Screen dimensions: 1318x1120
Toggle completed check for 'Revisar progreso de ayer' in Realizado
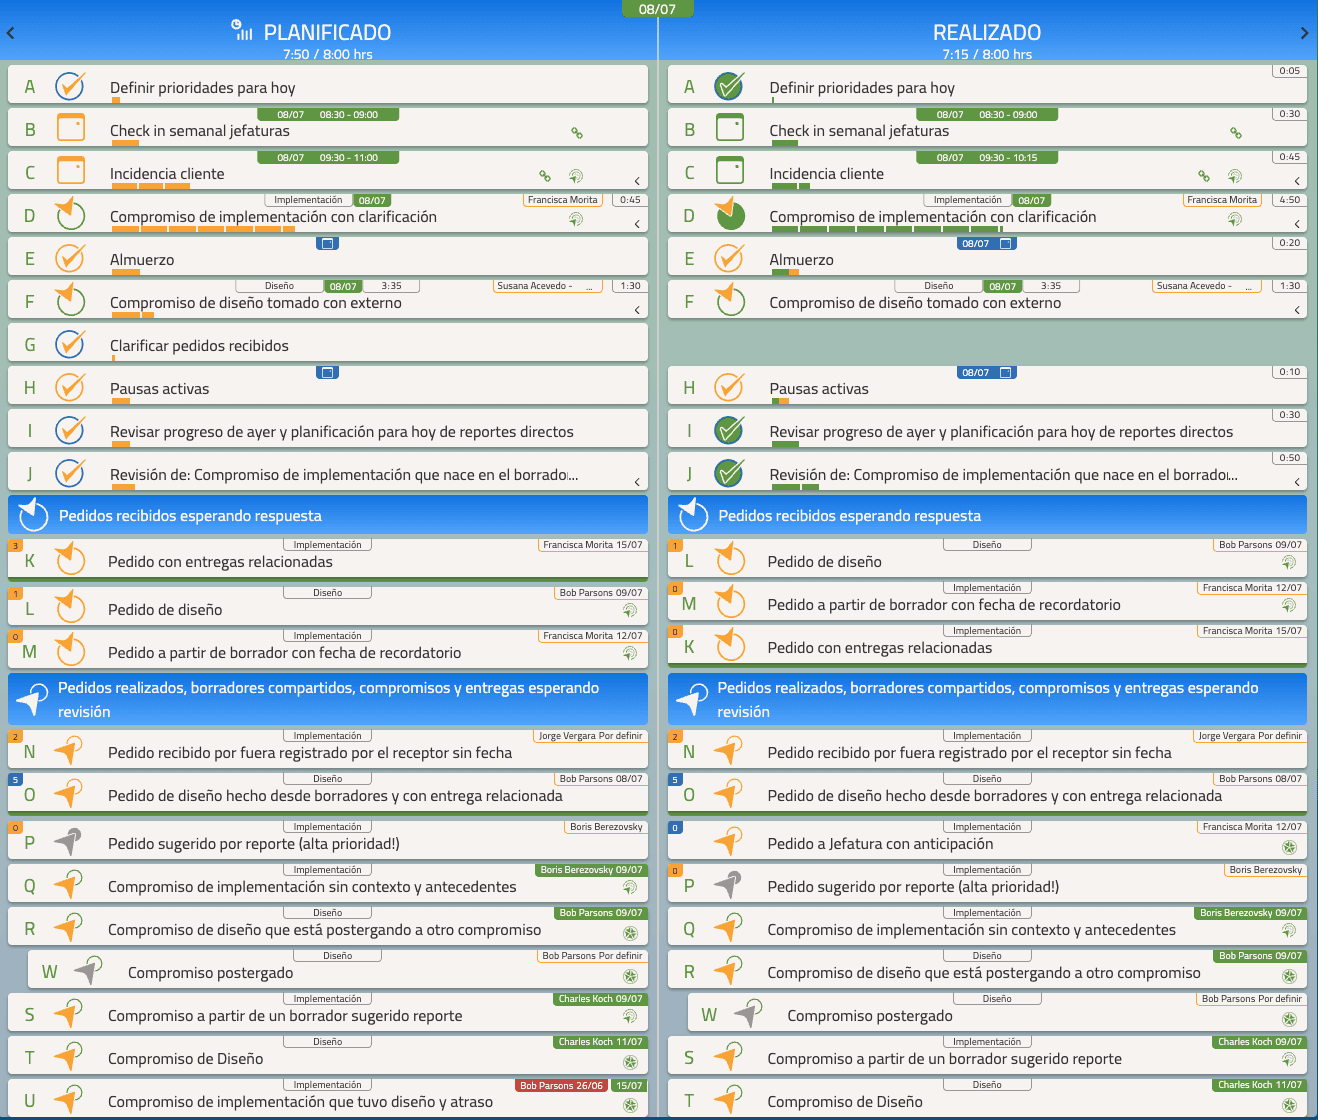click(x=730, y=430)
